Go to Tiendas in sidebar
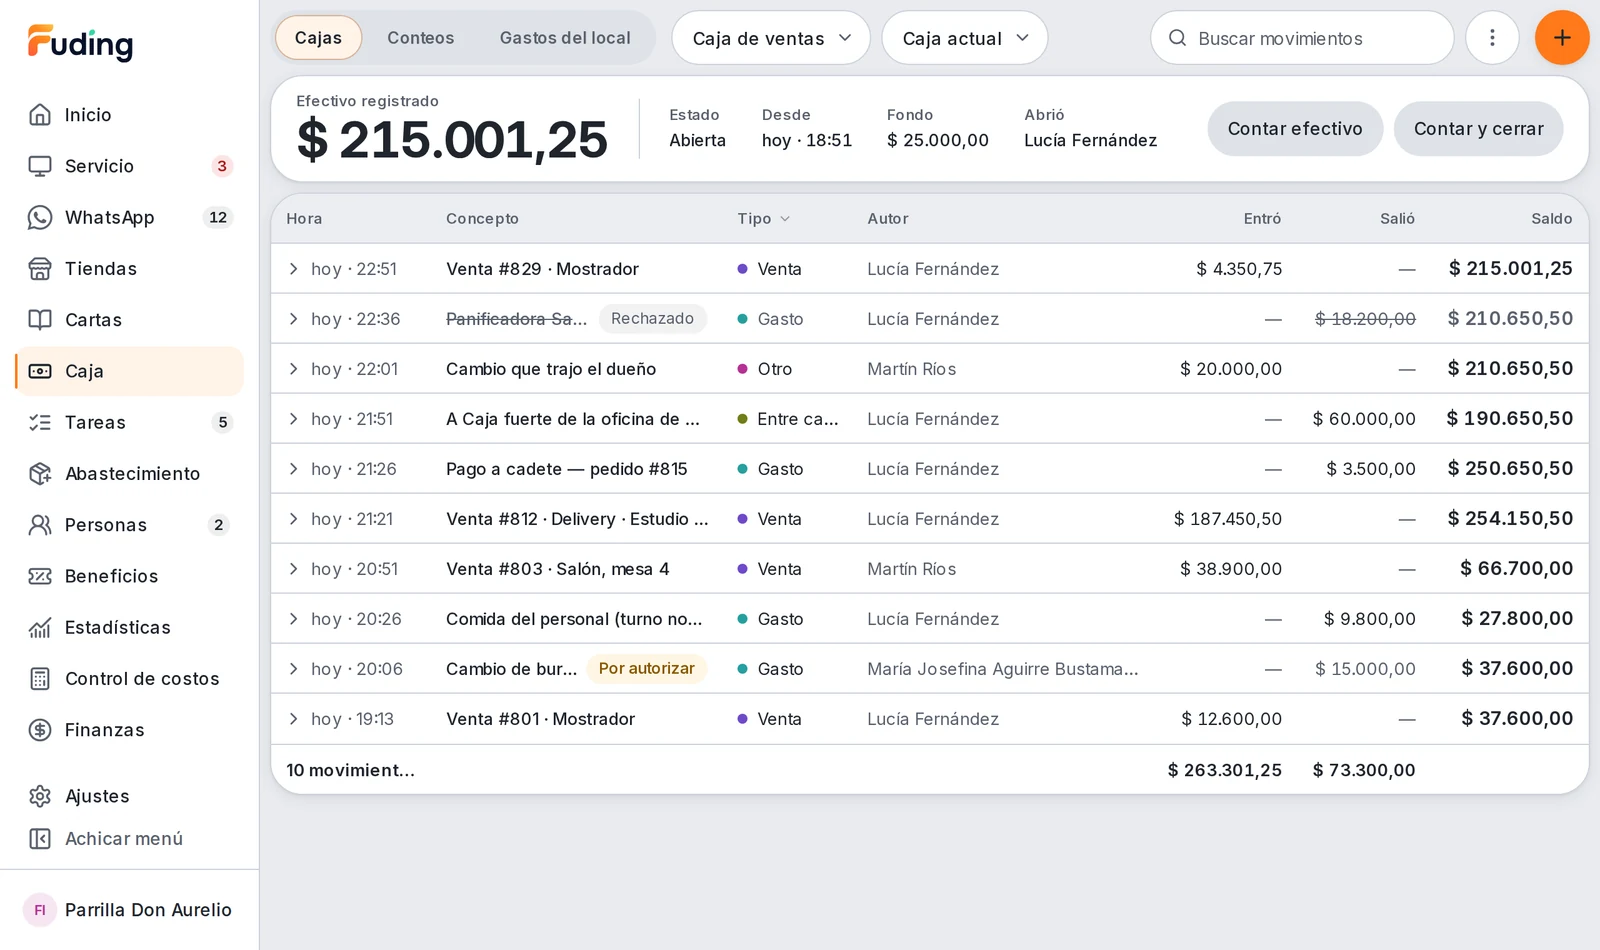Image resolution: width=1600 pixels, height=950 pixels. [130, 268]
